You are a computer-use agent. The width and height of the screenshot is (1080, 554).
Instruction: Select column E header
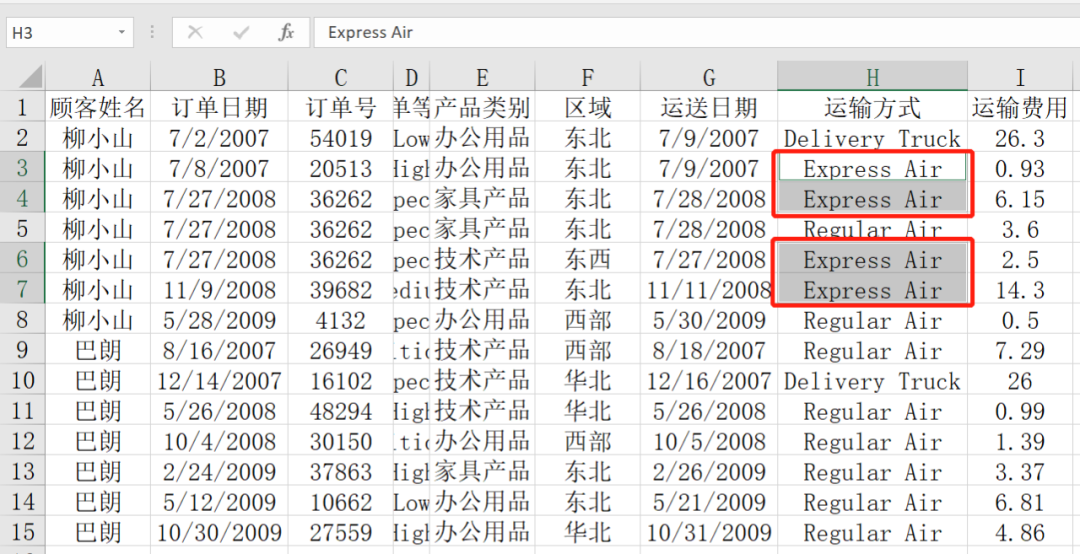pos(482,76)
